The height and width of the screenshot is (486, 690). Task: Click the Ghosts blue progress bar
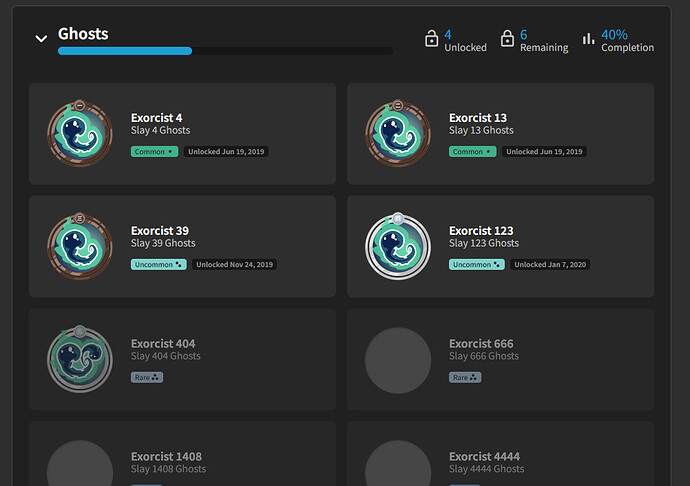[x=125, y=51]
